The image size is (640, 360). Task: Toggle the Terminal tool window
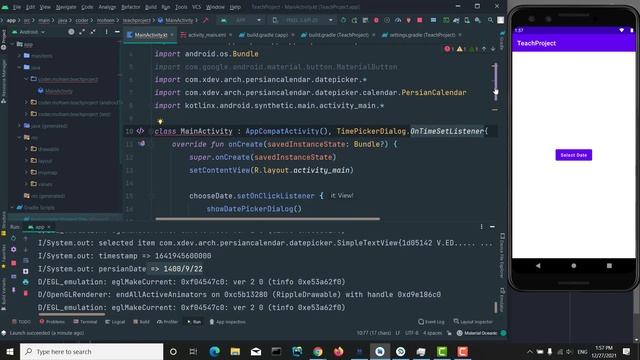tap(85, 322)
